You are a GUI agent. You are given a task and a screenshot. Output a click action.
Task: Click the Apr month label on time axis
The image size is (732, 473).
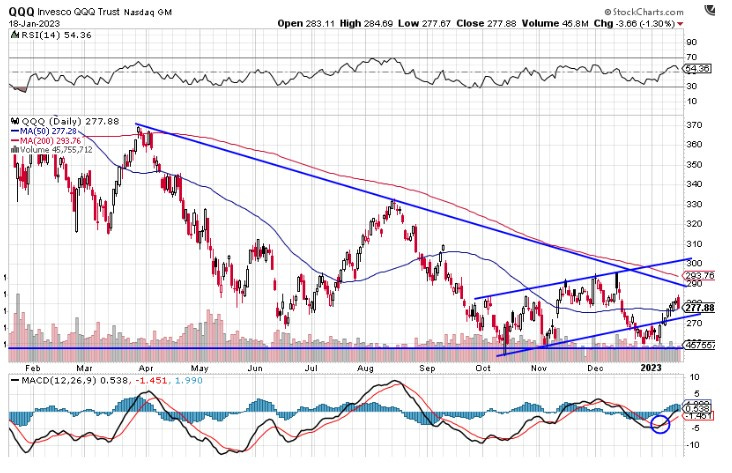(x=145, y=368)
